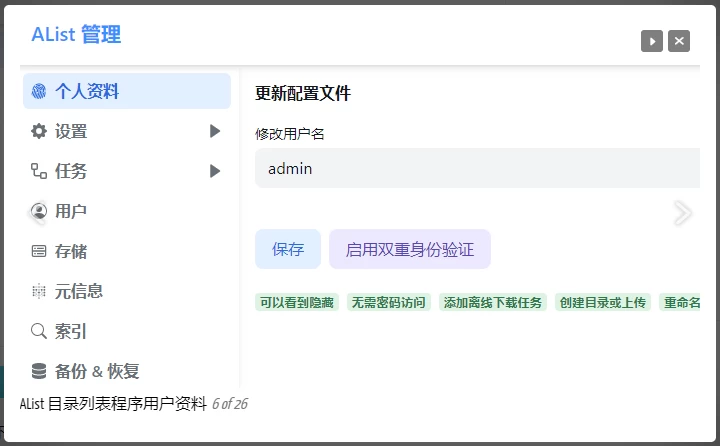Click the 无需密码访问 permission tag
Viewport: 720px width, 446px height.
tap(388, 302)
